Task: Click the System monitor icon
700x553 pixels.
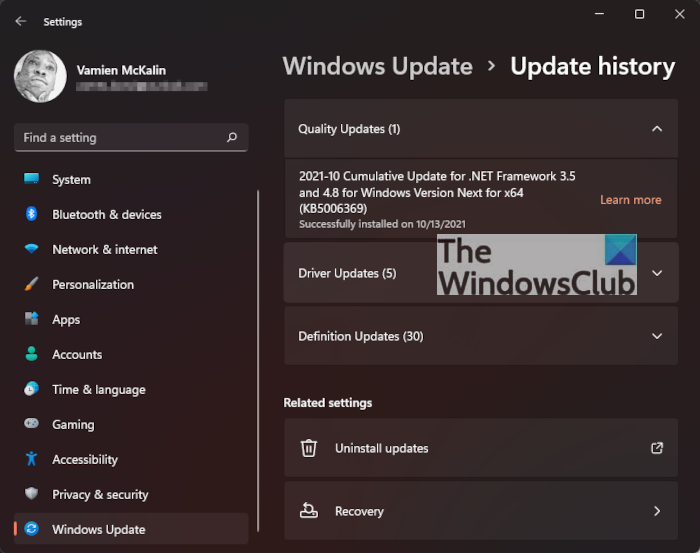Action: 31,179
